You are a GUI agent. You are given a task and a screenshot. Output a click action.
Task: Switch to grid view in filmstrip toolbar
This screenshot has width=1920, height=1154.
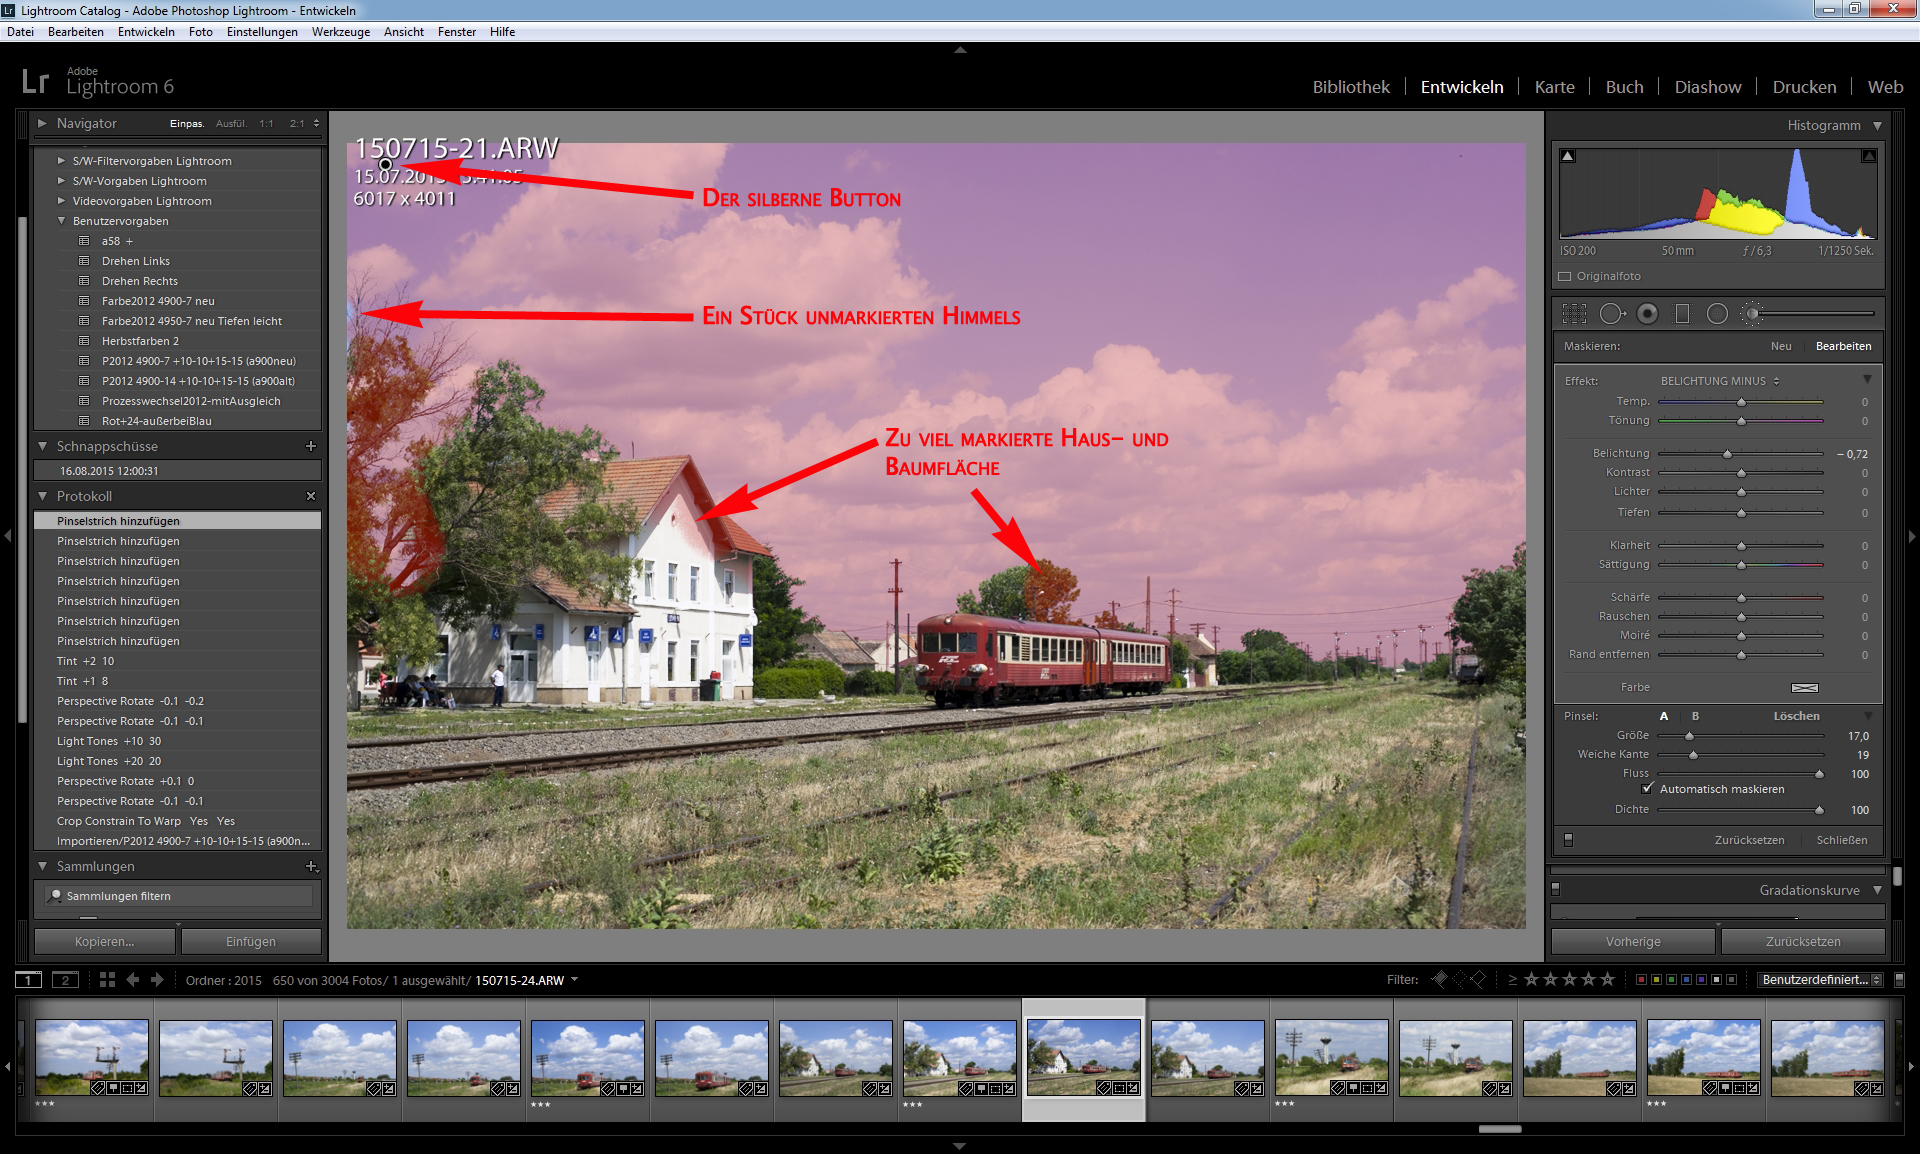107,980
